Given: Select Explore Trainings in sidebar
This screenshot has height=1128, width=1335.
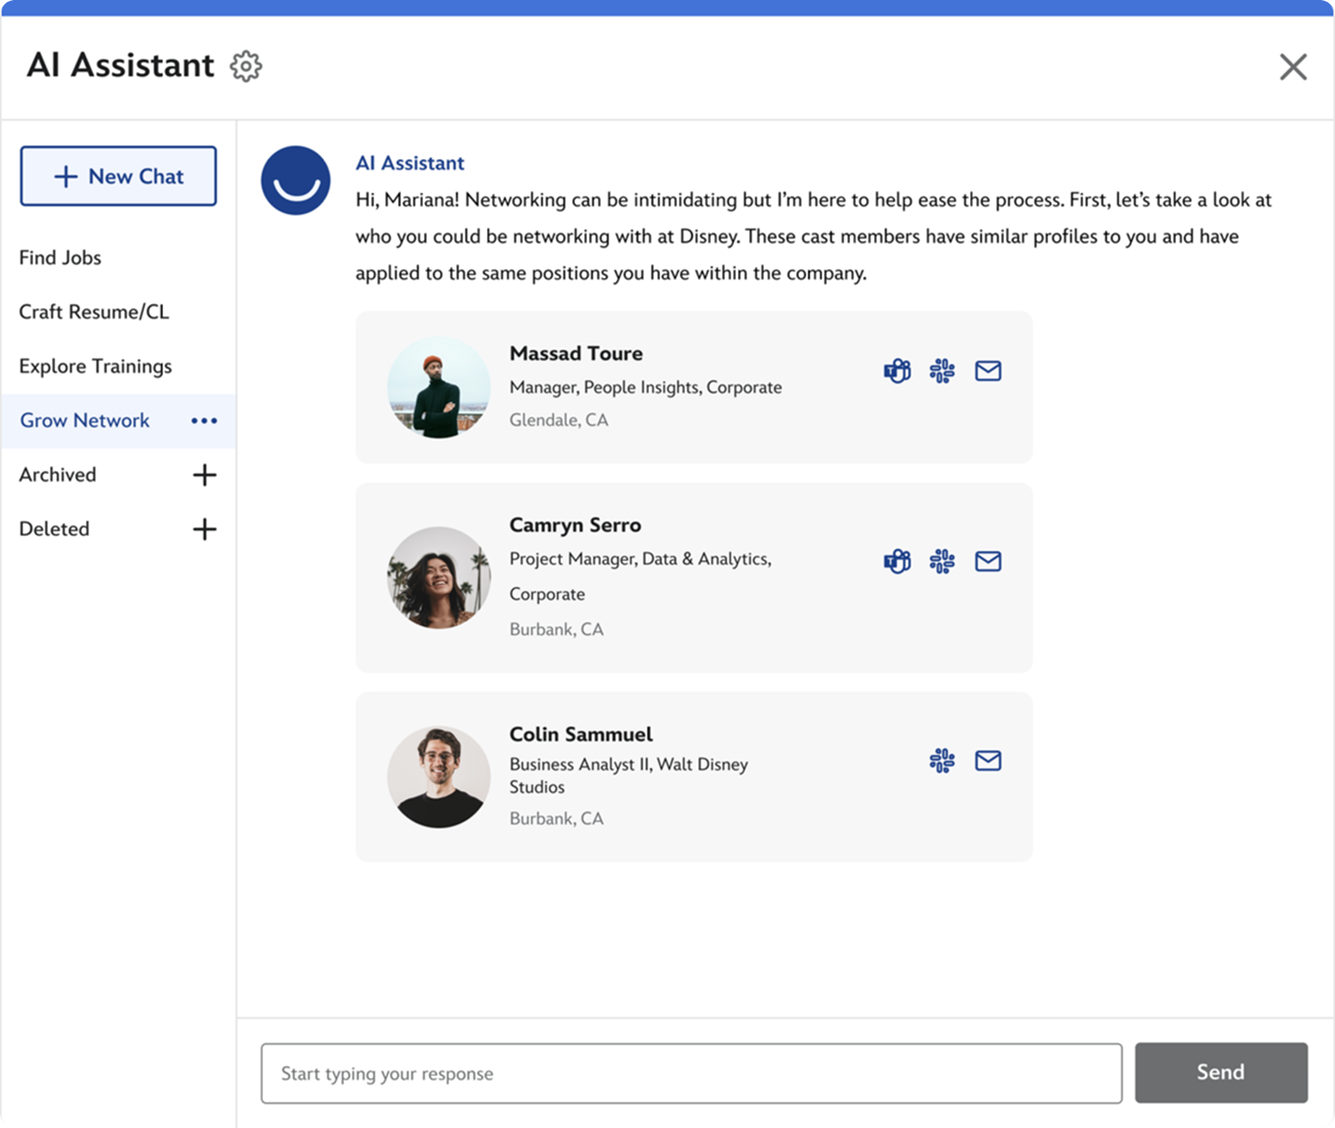Looking at the screenshot, I should click(x=95, y=366).
